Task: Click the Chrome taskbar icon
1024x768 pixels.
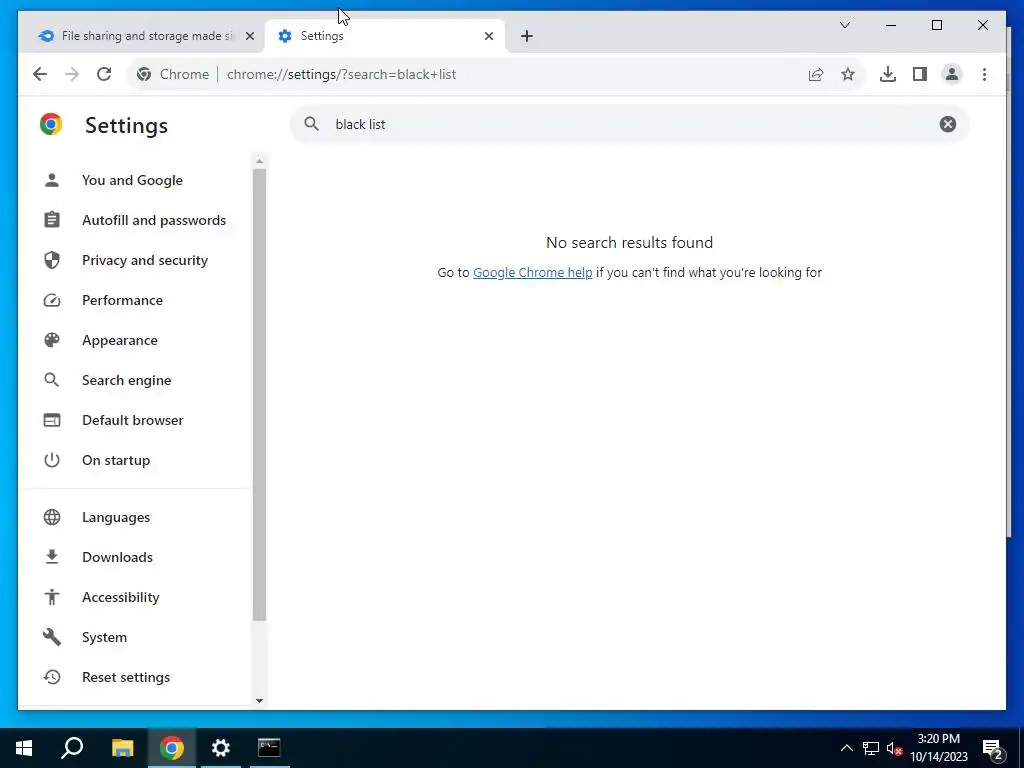Action: coord(172,748)
